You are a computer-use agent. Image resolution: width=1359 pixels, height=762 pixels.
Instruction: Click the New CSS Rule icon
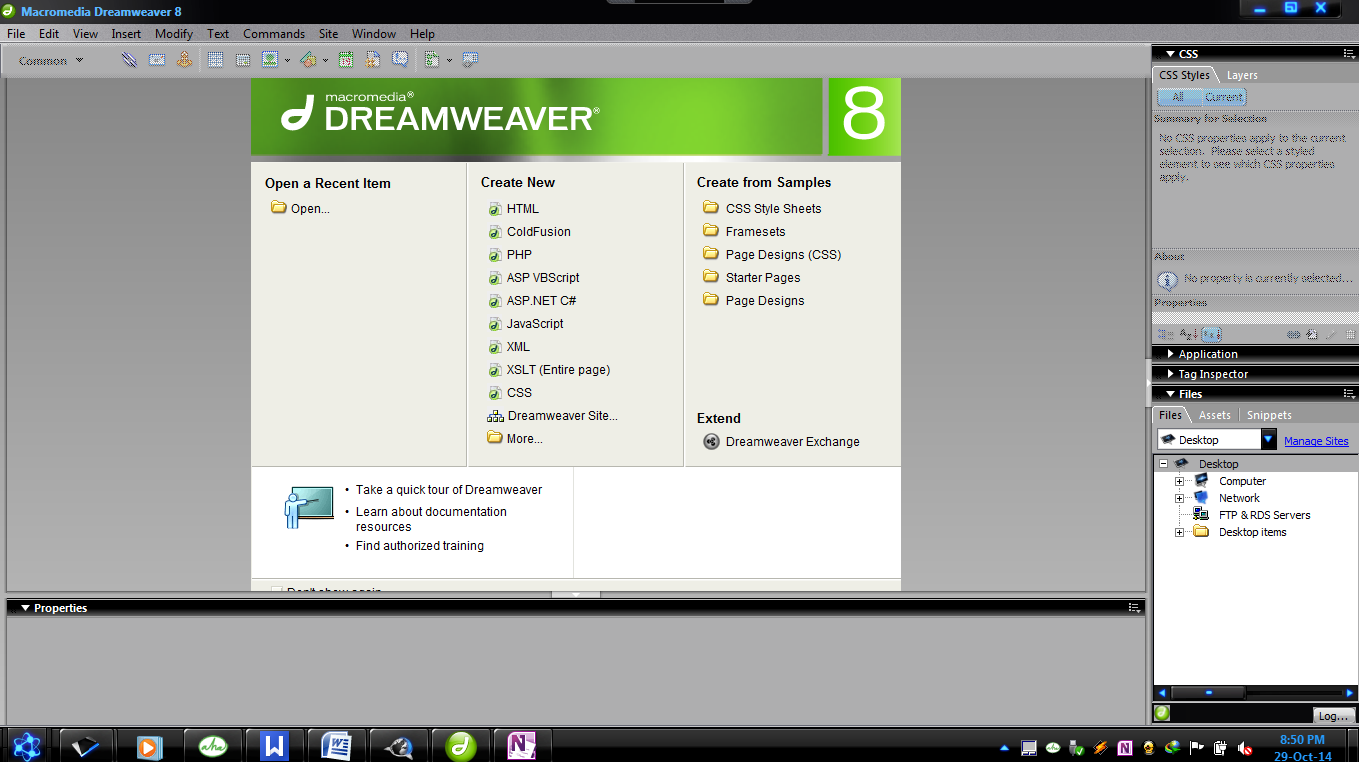coord(1312,335)
